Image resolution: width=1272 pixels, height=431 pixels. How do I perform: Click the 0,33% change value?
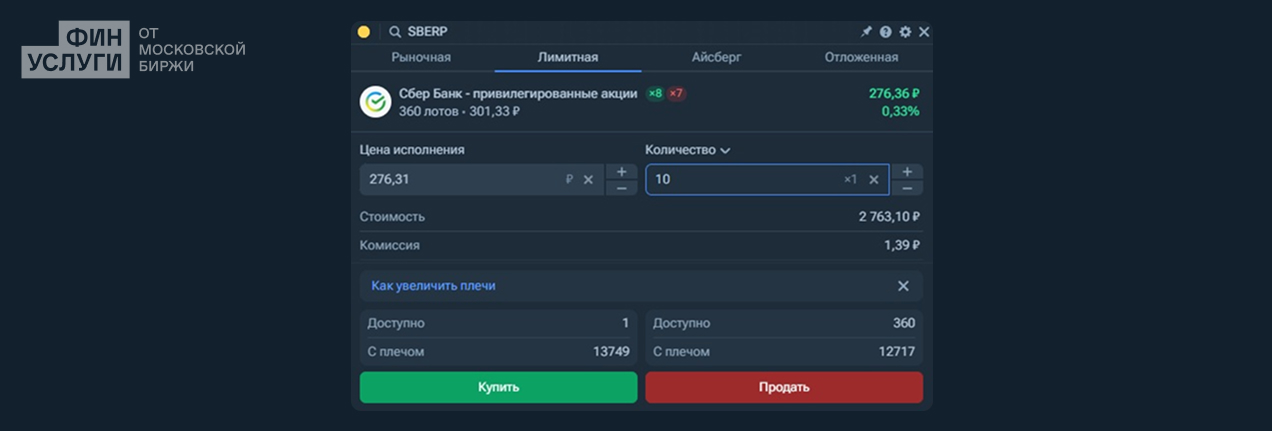coord(900,111)
